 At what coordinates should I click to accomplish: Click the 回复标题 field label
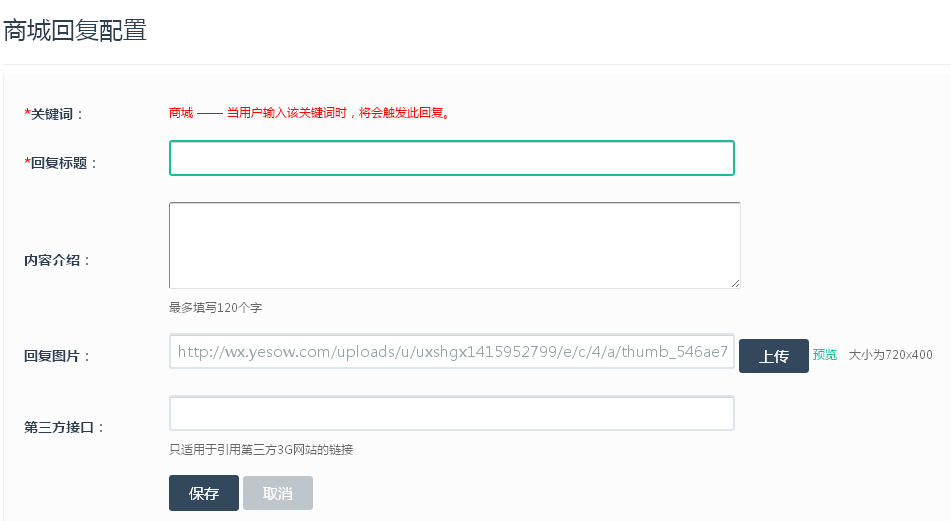tap(61, 163)
